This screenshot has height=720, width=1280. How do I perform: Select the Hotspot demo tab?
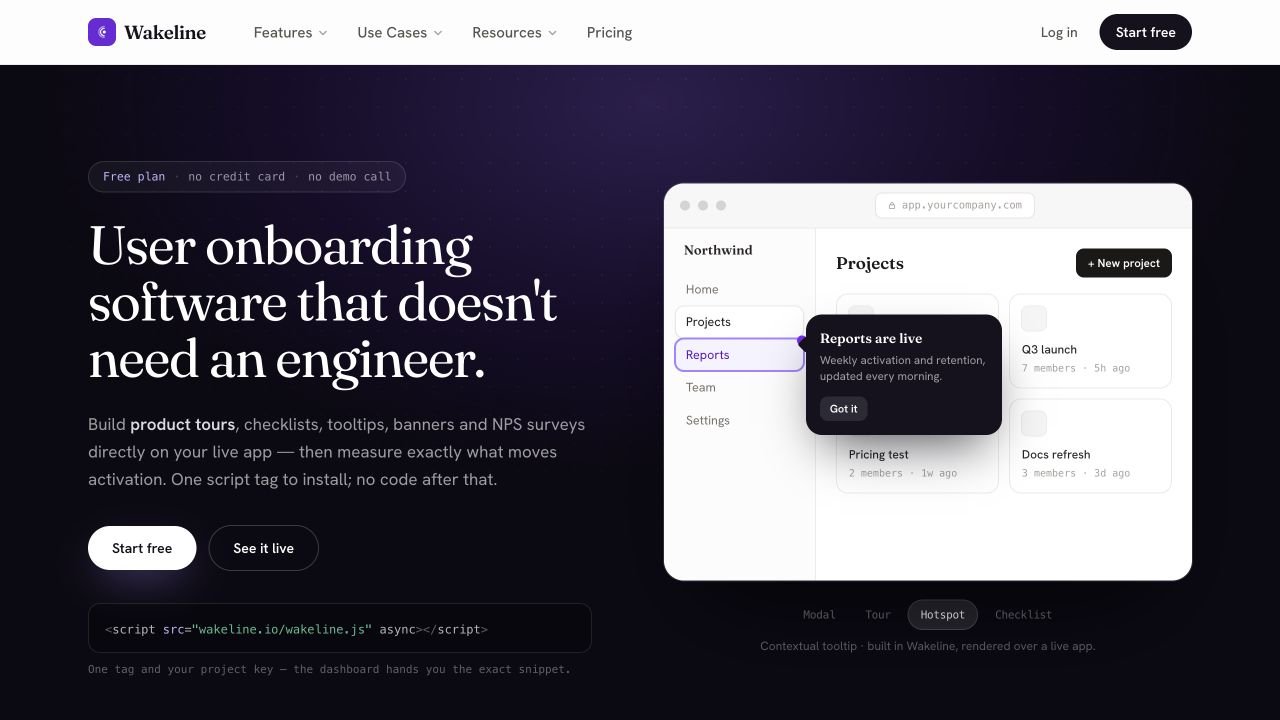click(943, 614)
